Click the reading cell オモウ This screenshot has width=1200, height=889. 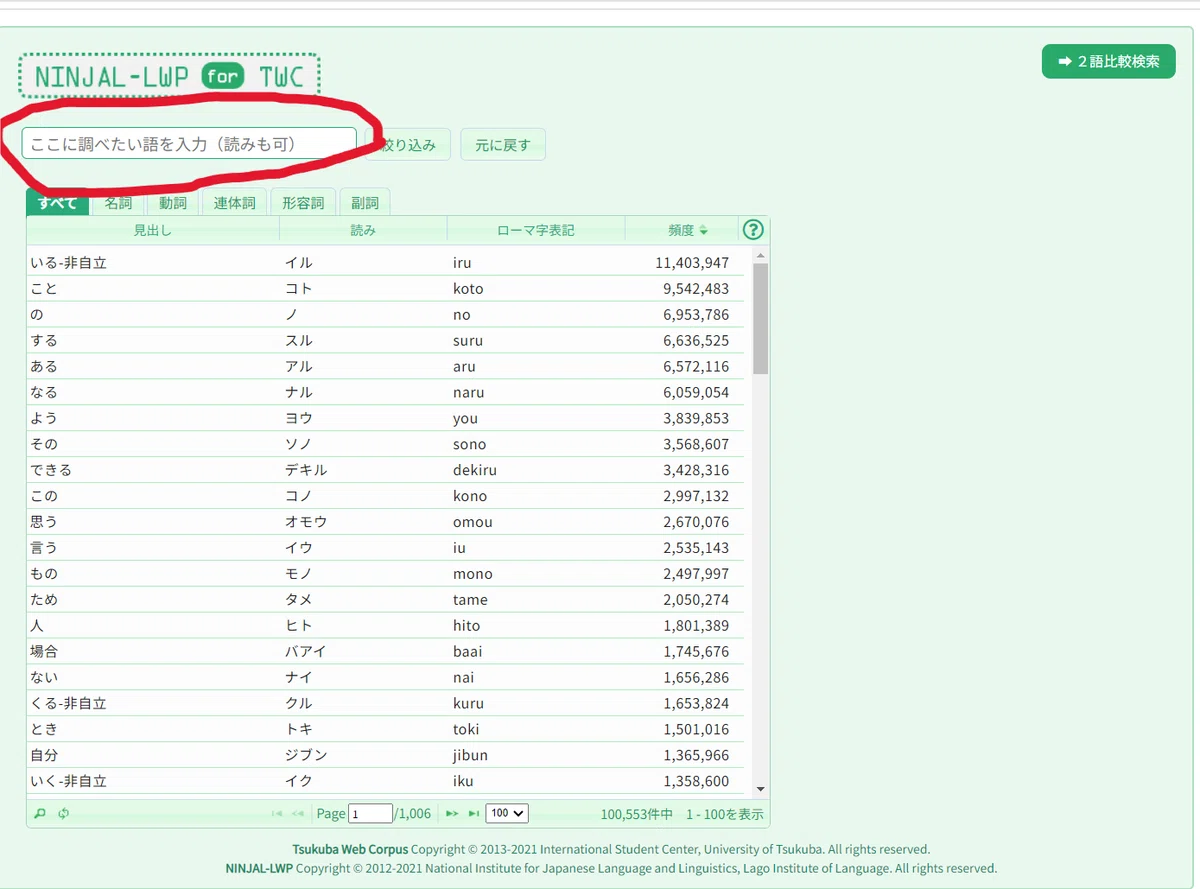click(x=306, y=522)
